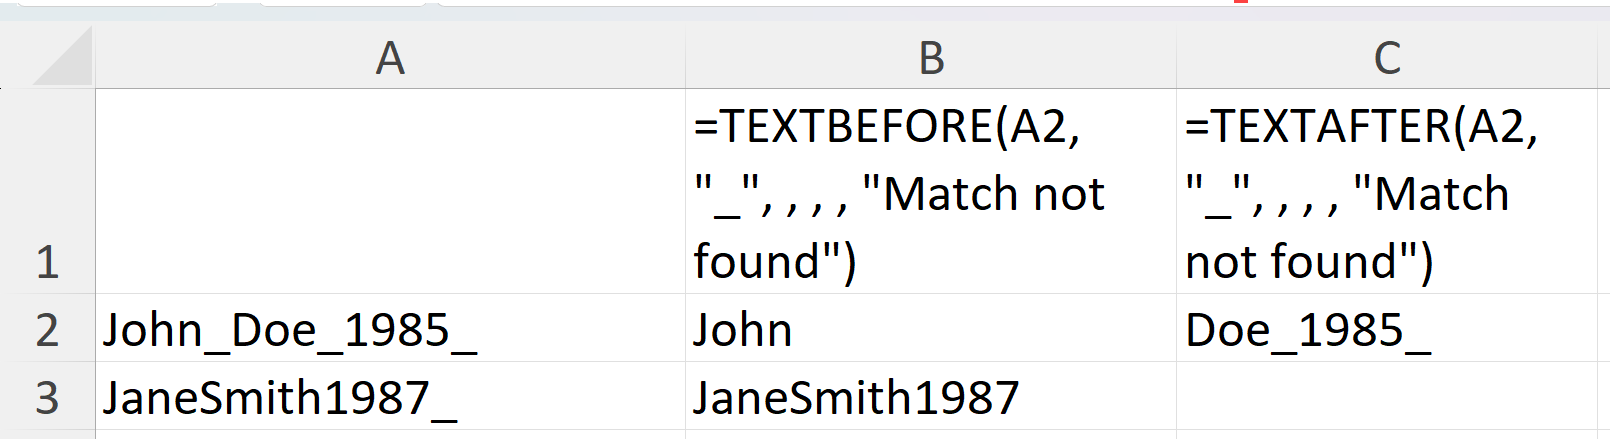Image resolution: width=1610 pixels, height=439 pixels.
Task: Click the divider between row headers 2 and 3
Action: click(x=47, y=362)
